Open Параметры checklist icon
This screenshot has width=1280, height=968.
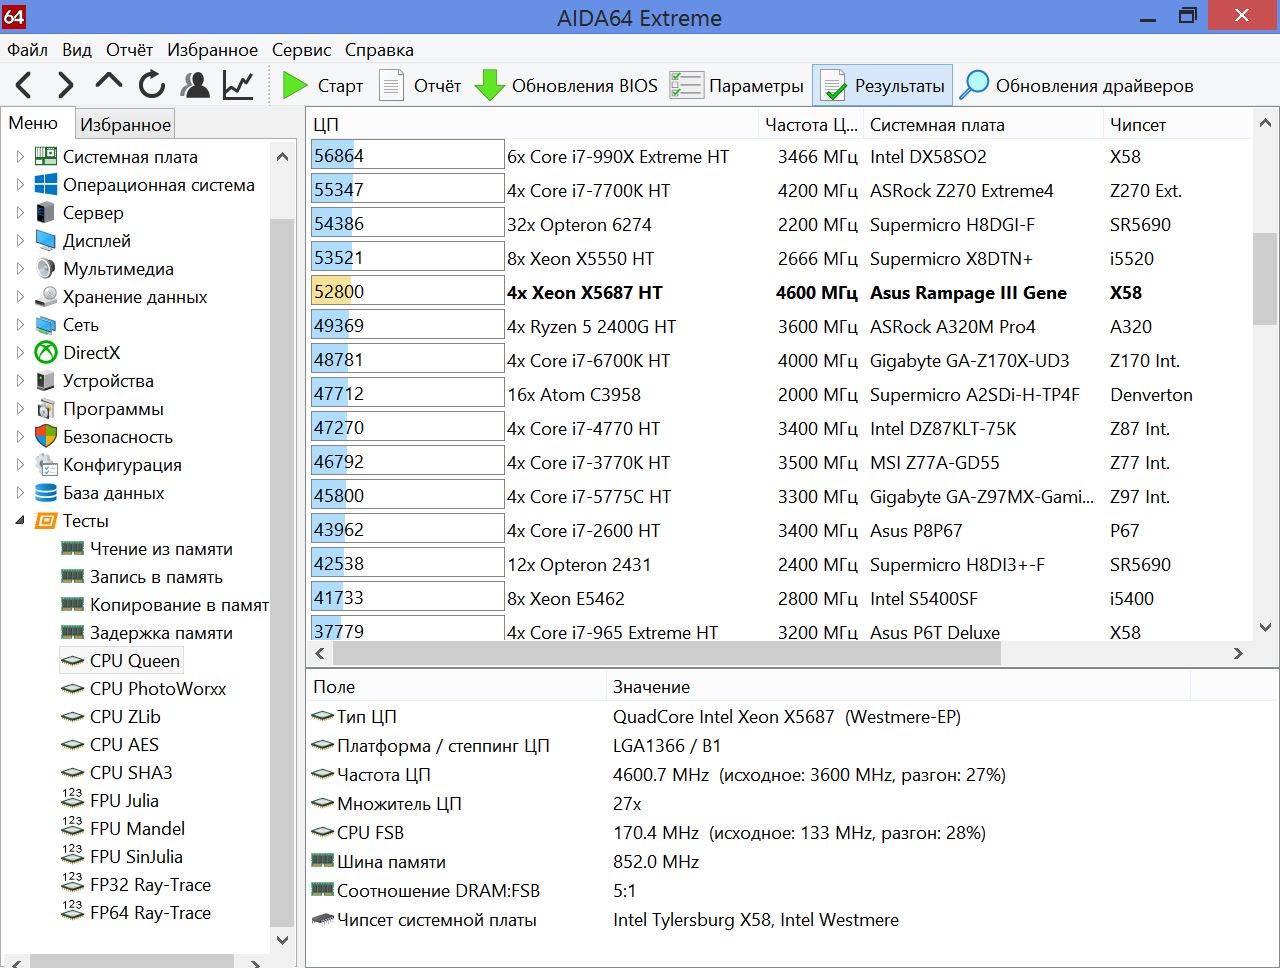686,86
